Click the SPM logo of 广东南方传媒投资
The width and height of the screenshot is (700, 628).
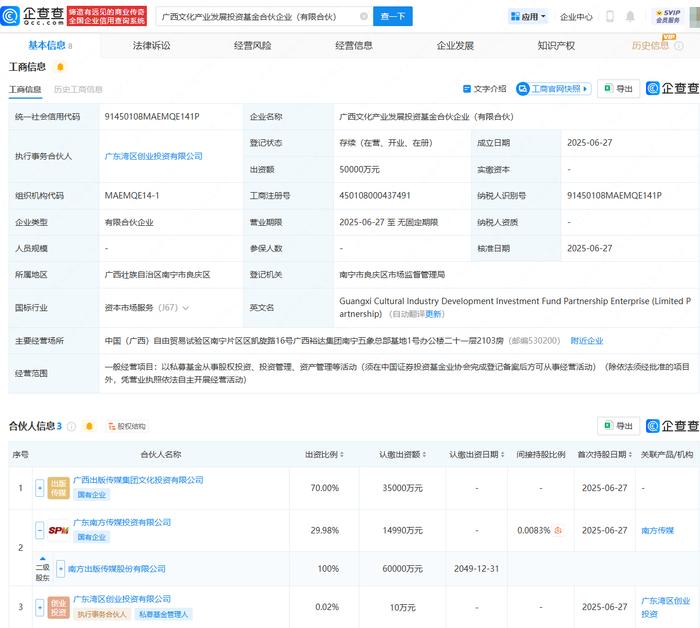click(58, 530)
